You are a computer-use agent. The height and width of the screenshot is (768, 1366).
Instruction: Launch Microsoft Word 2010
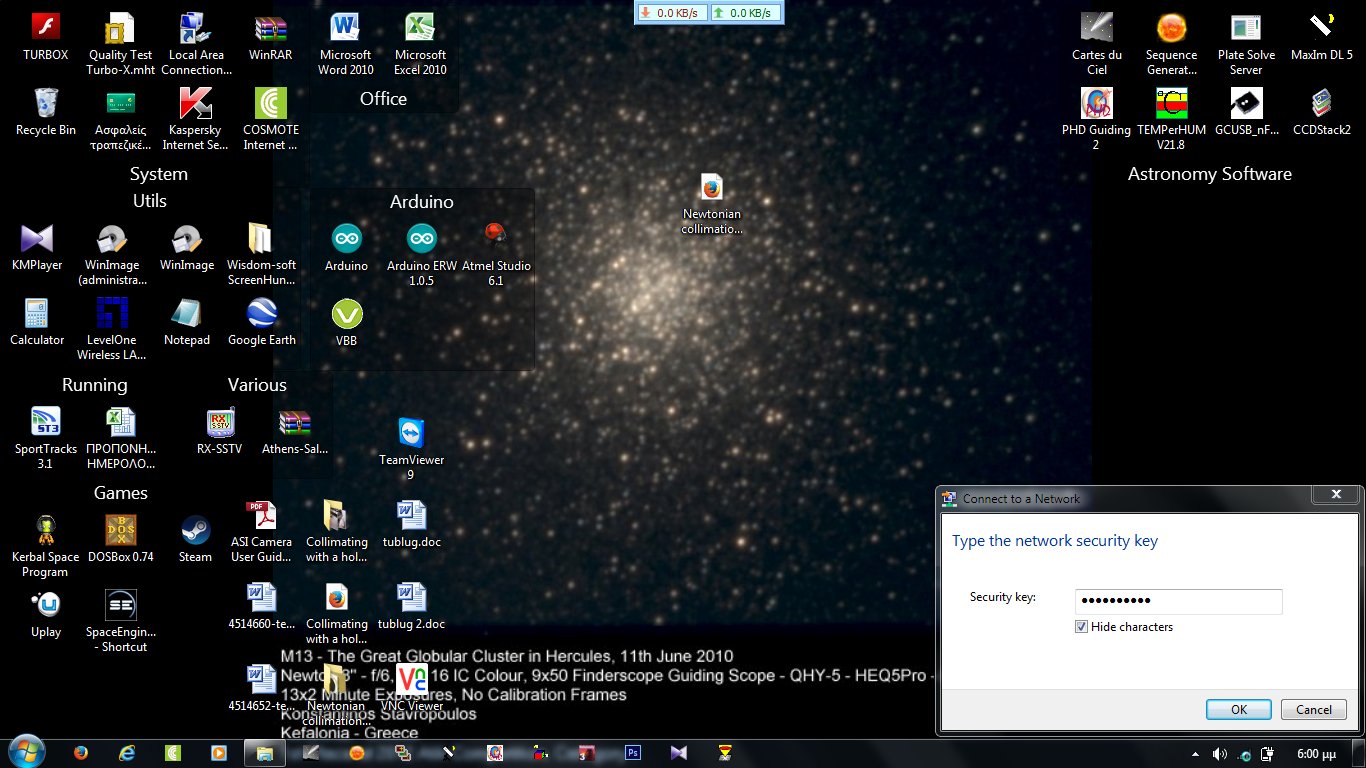(346, 44)
